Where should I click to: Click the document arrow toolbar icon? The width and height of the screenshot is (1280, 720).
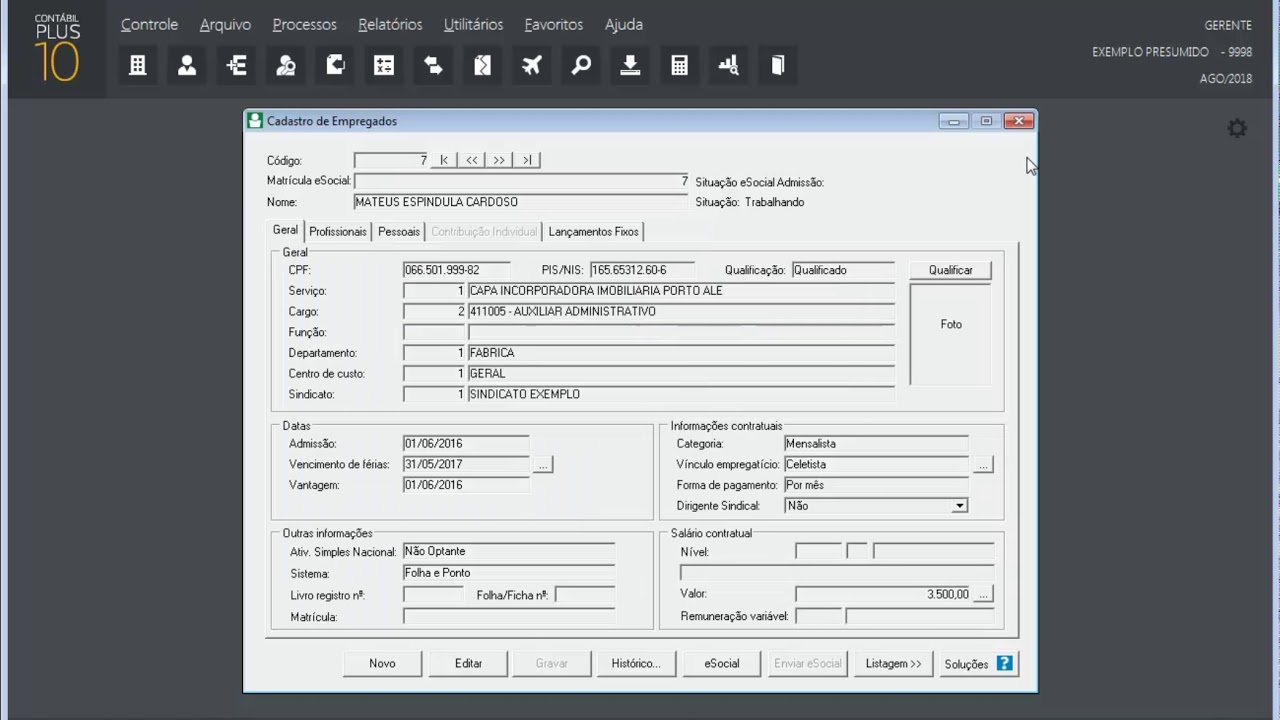(335, 65)
